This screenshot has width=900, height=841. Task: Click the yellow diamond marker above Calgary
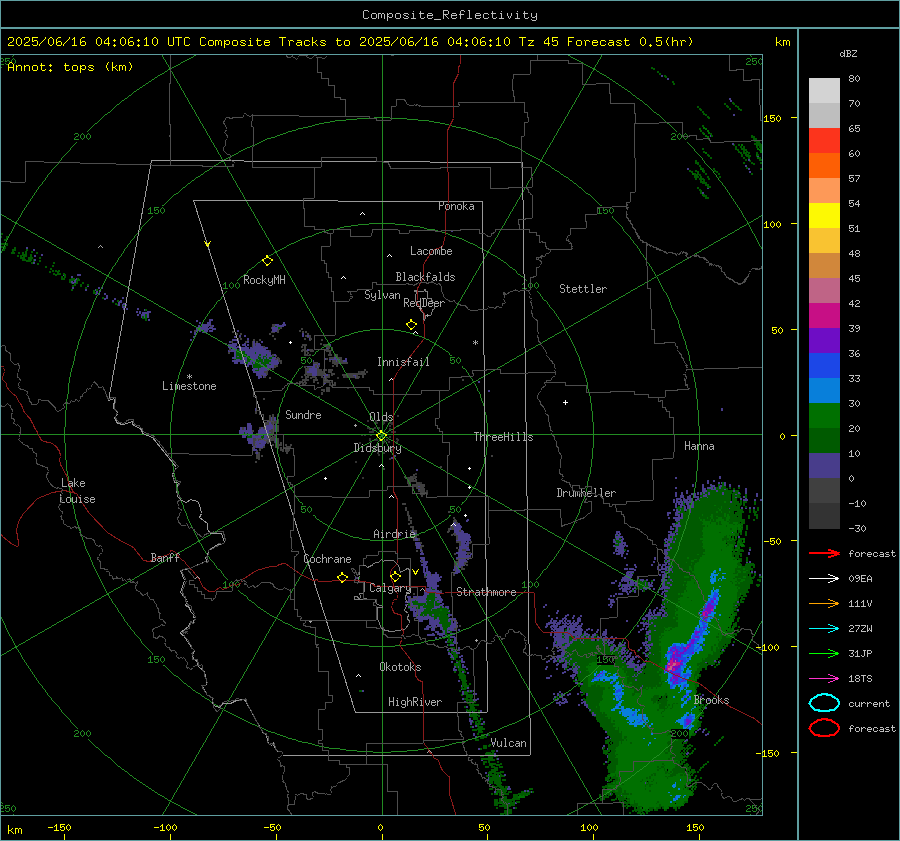pos(395,576)
